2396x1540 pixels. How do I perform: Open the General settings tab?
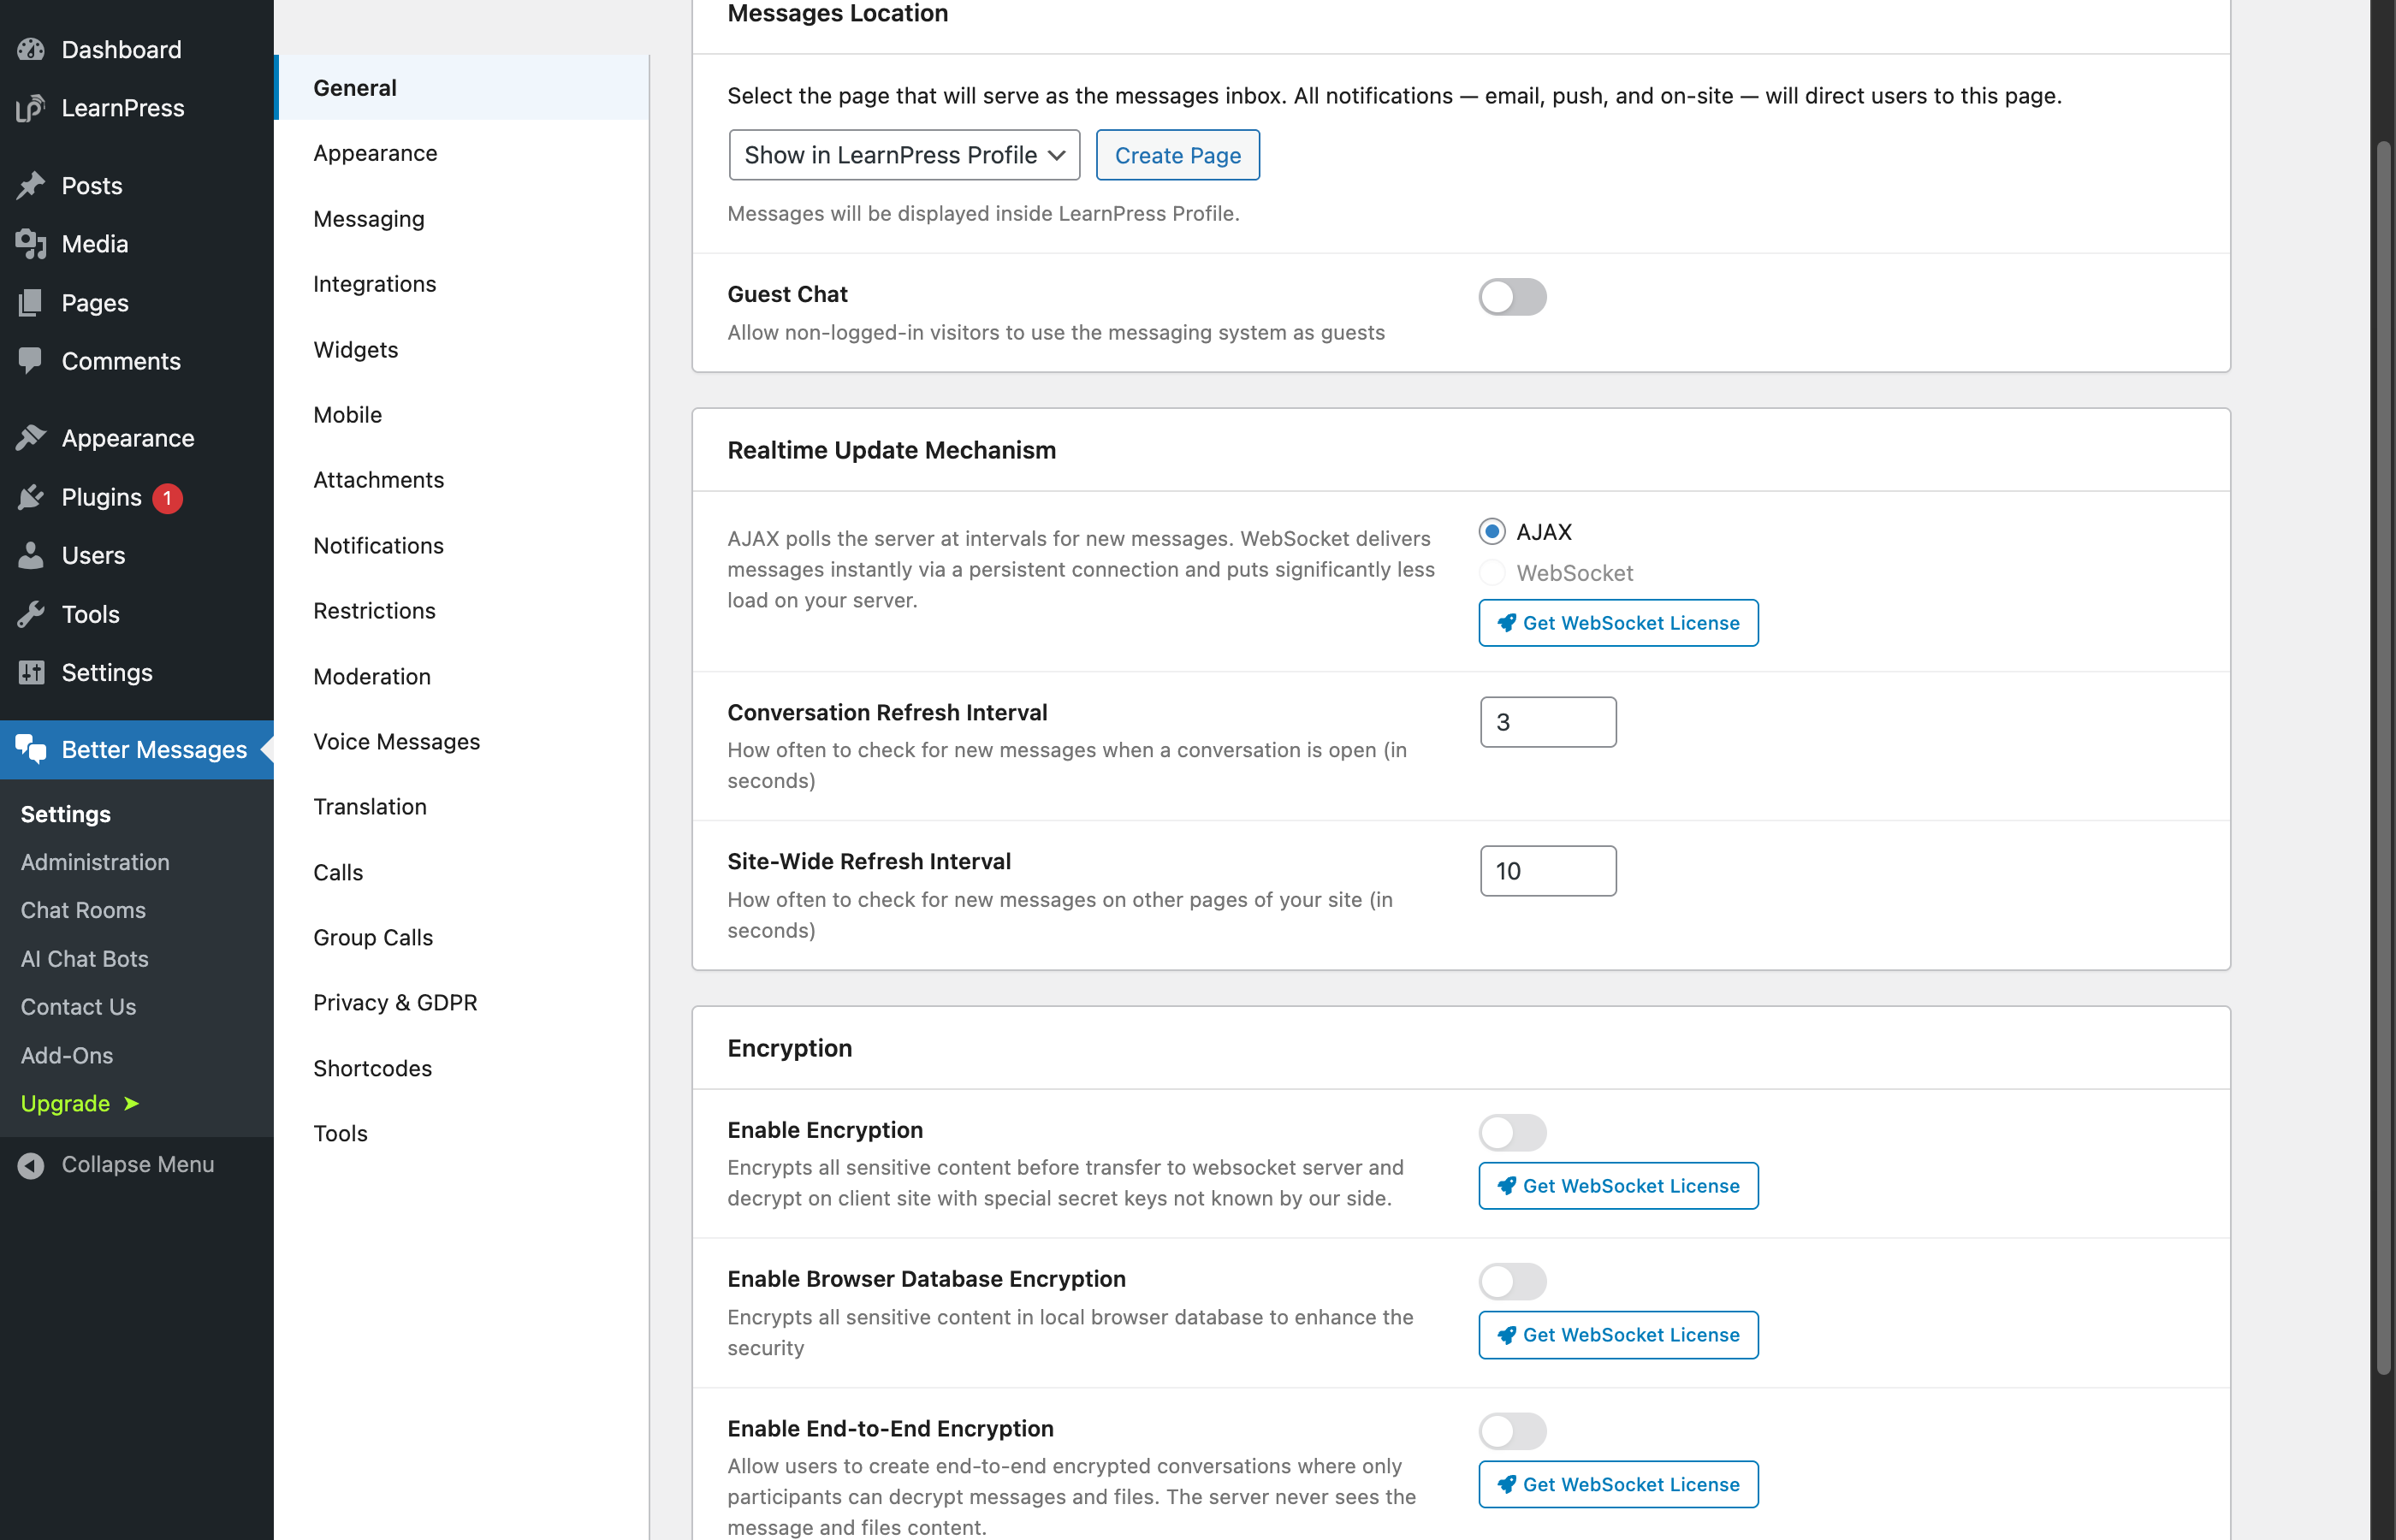click(x=462, y=88)
